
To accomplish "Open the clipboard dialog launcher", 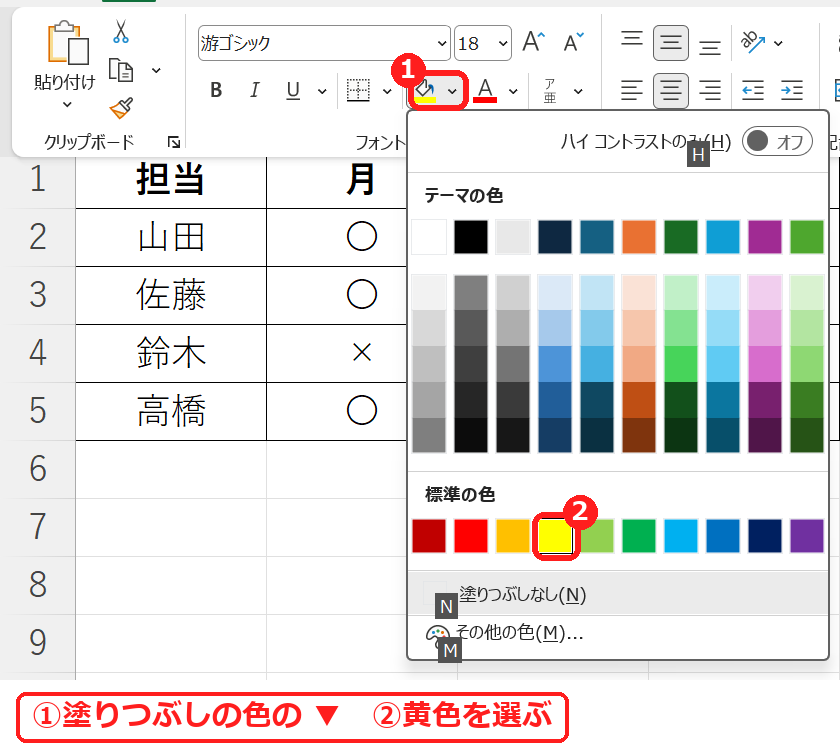I will (174, 142).
